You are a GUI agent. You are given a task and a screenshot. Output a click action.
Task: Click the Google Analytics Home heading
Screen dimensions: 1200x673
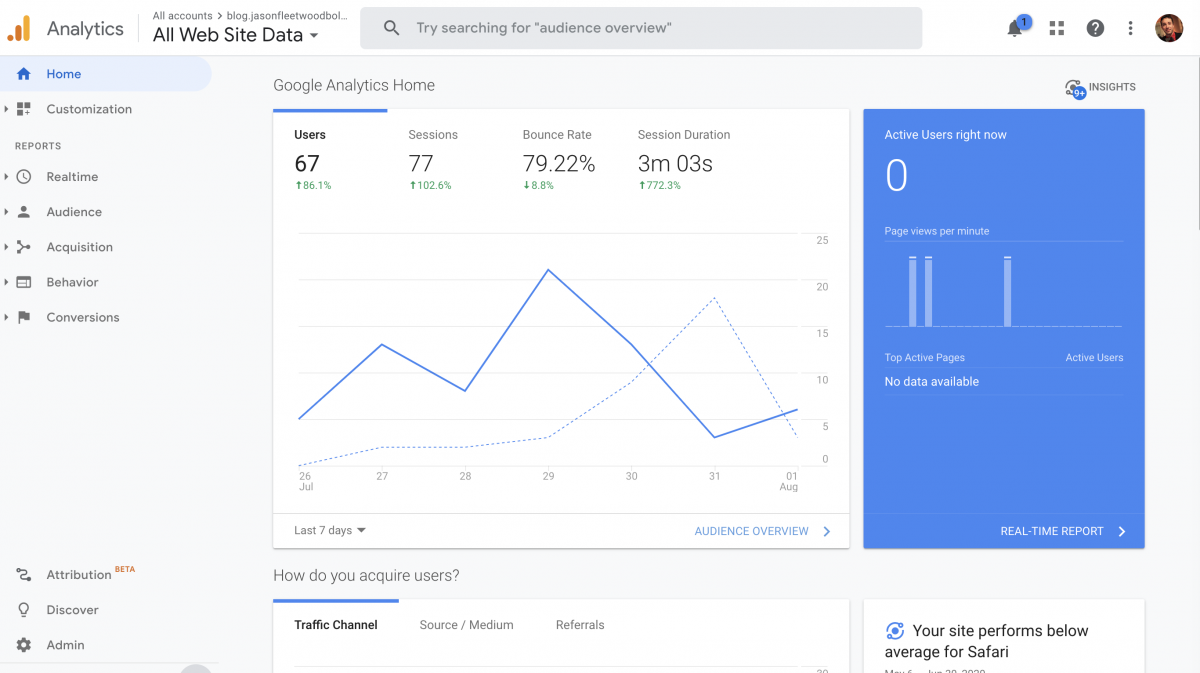pos(354,85)
